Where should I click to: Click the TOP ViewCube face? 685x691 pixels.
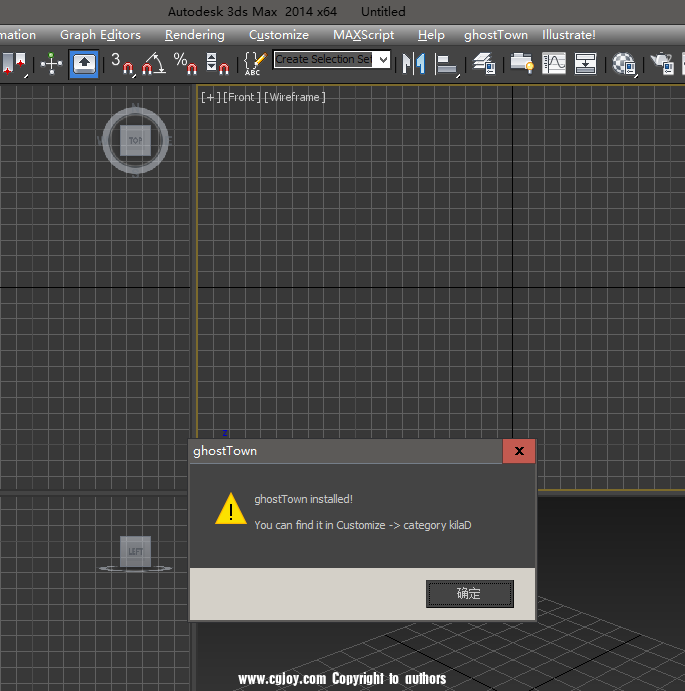136,141
